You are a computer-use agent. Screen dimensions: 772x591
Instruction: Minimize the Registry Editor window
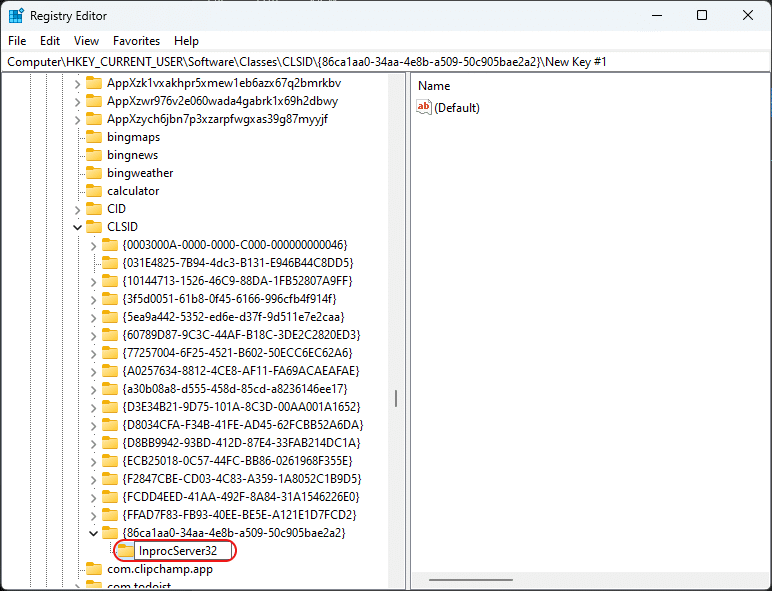tap(657, 16)
